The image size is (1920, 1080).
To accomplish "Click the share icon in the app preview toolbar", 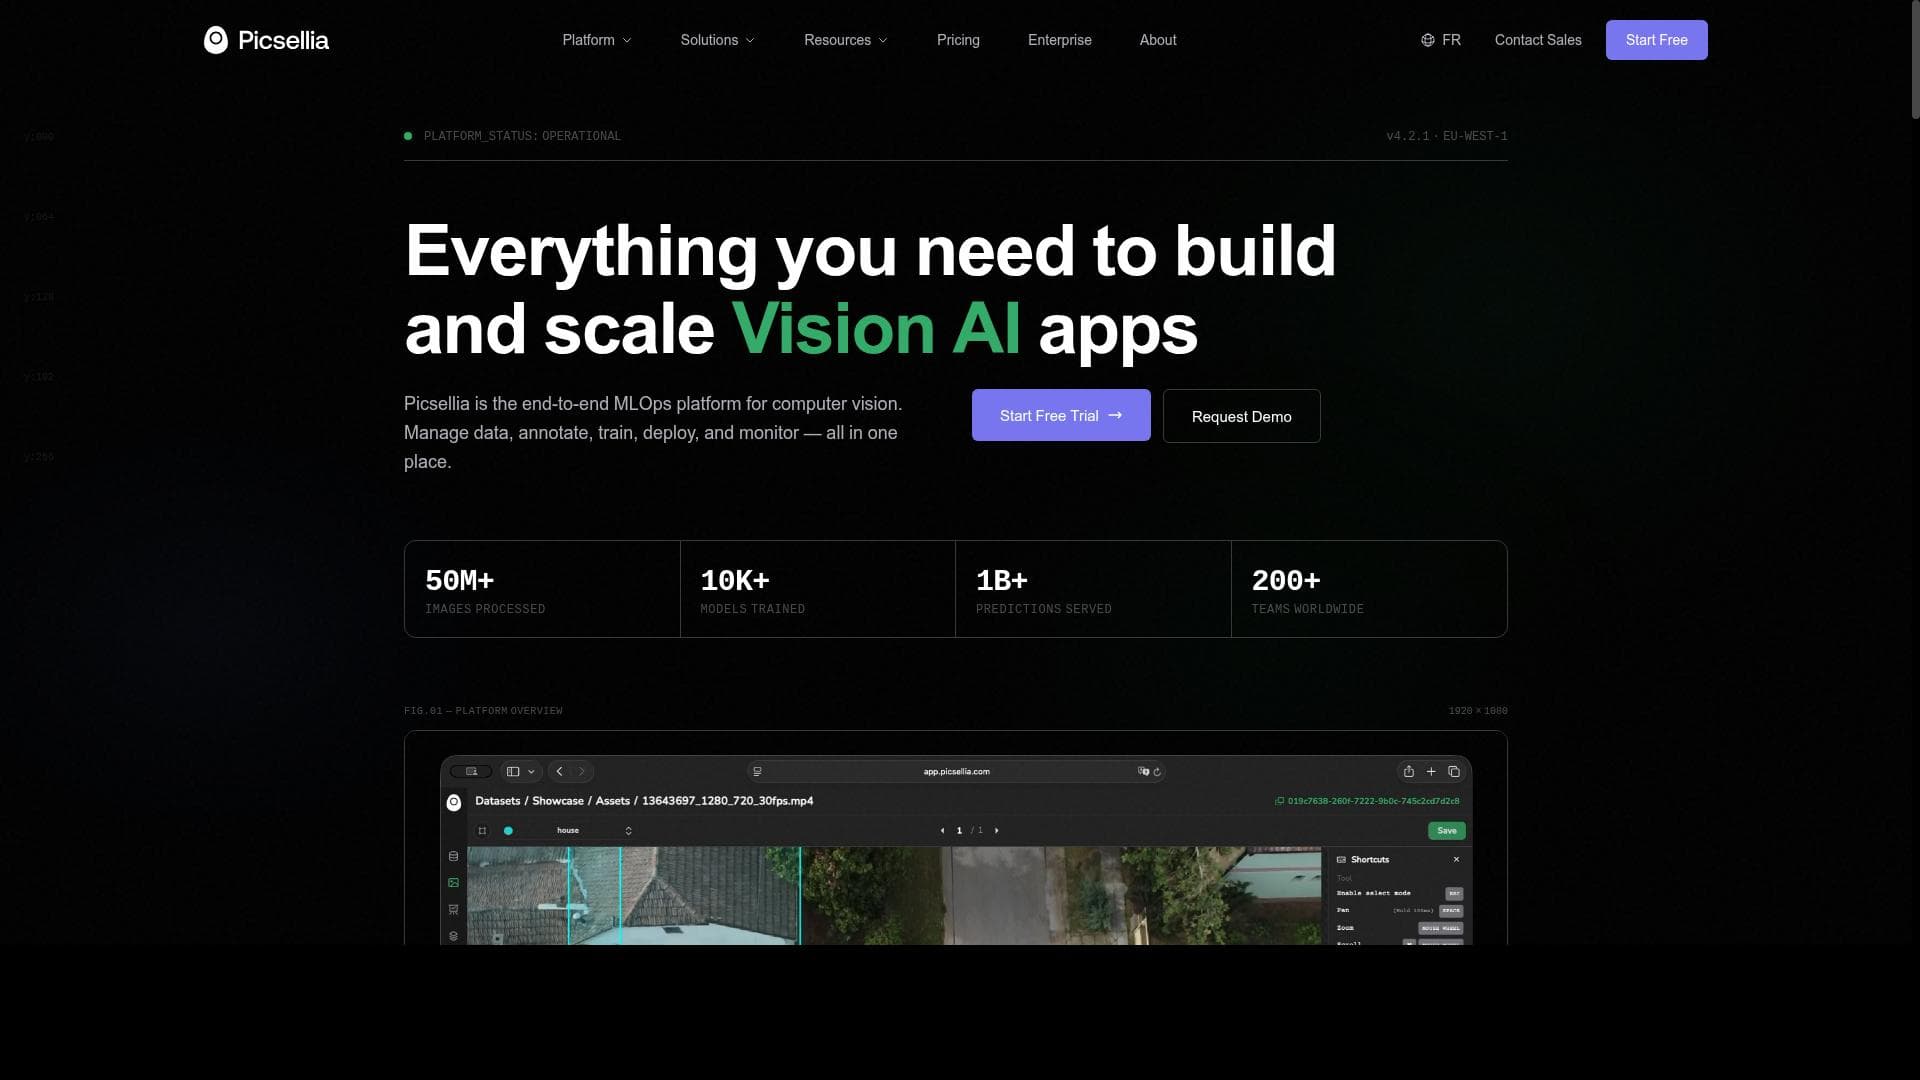I will click(1408, 771).
